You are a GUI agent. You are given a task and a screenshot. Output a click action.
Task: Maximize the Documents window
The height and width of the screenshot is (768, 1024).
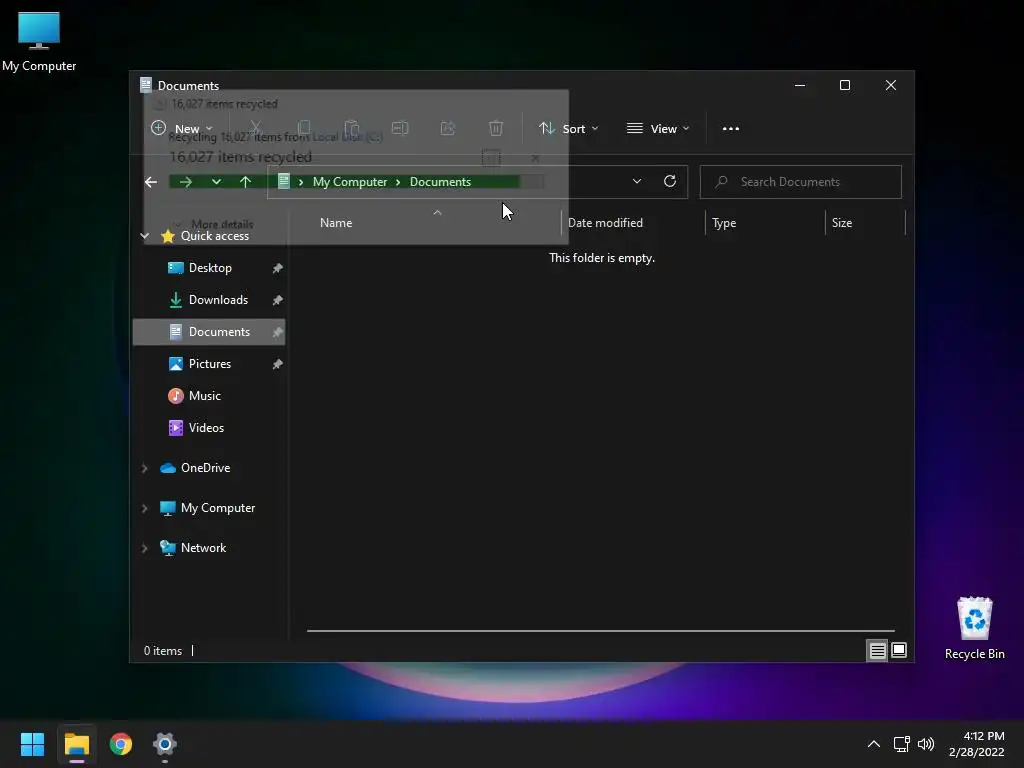[x=844, y=85]
